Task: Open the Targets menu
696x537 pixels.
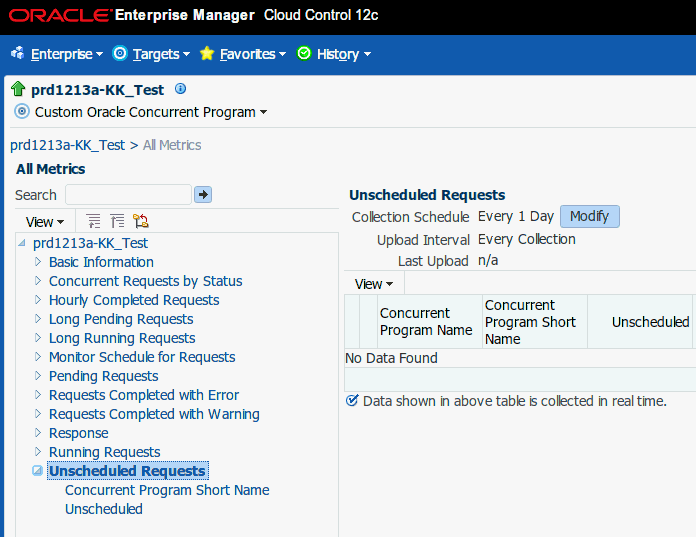Action: point(161,54)
